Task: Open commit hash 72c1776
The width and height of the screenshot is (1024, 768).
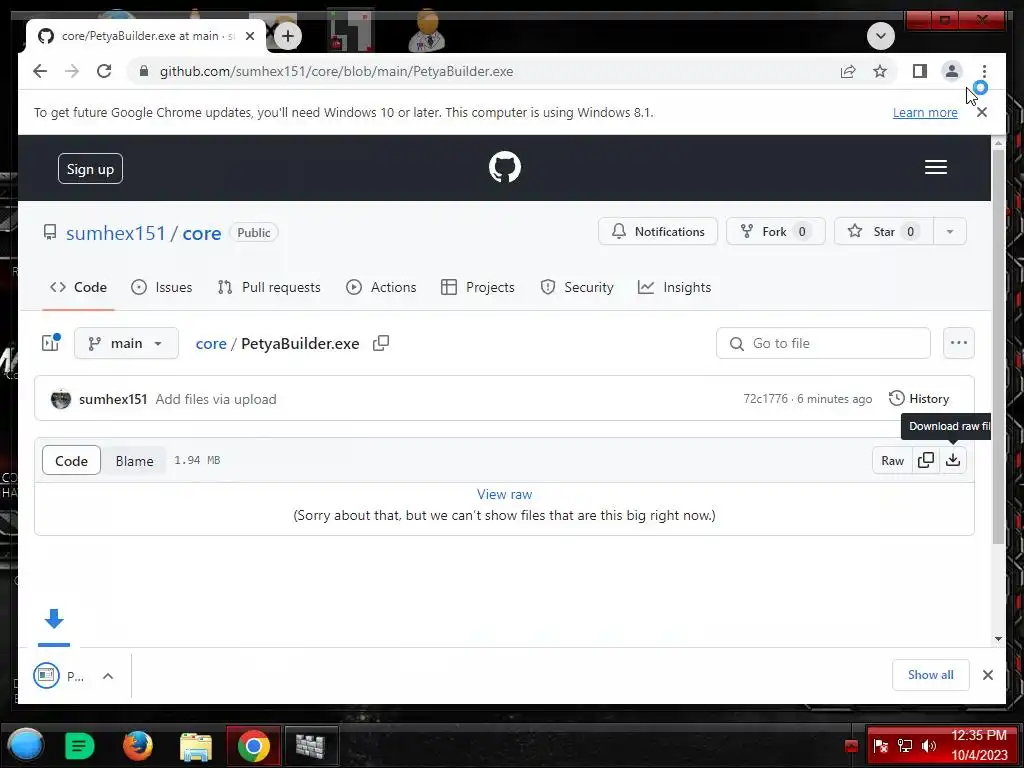Action: pos(765,399)
